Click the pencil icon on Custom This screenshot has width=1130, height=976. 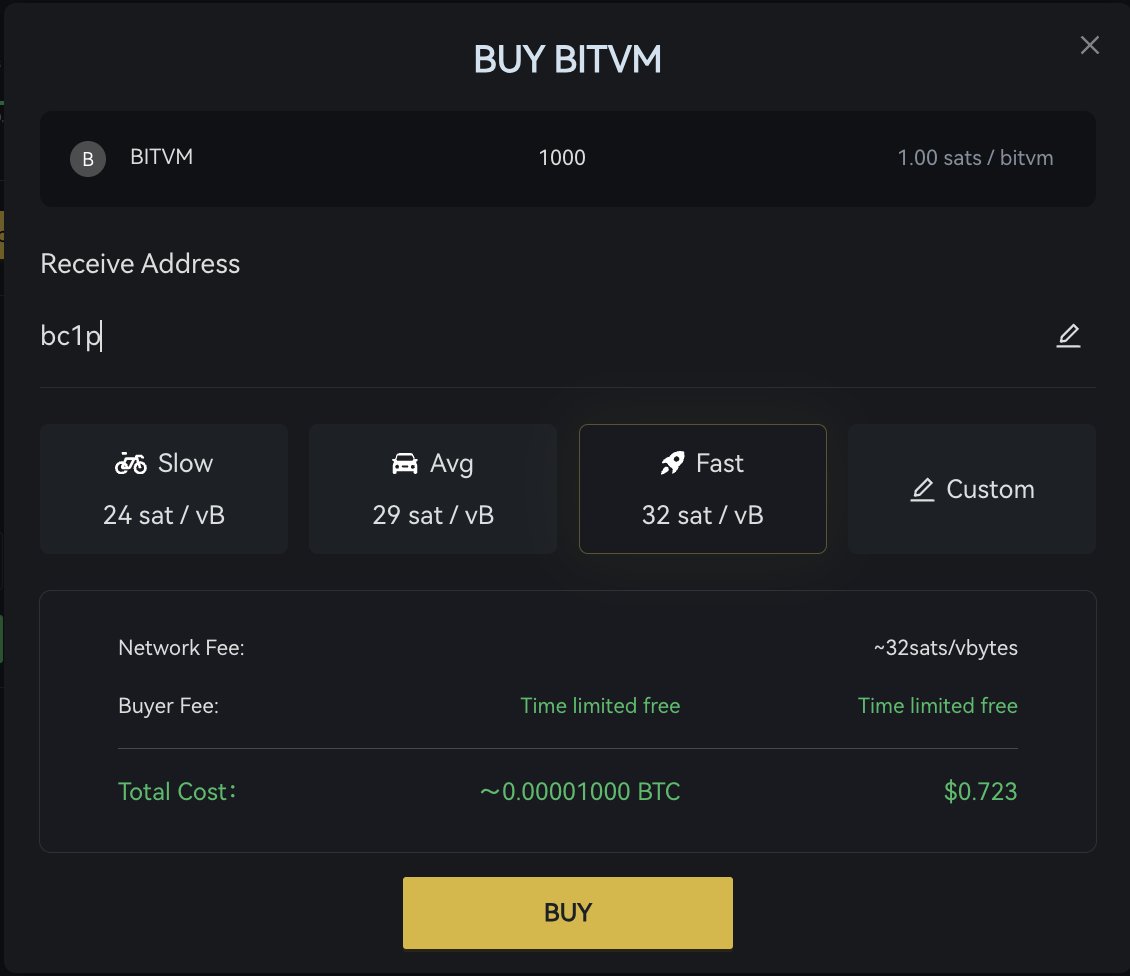(922, 490)
